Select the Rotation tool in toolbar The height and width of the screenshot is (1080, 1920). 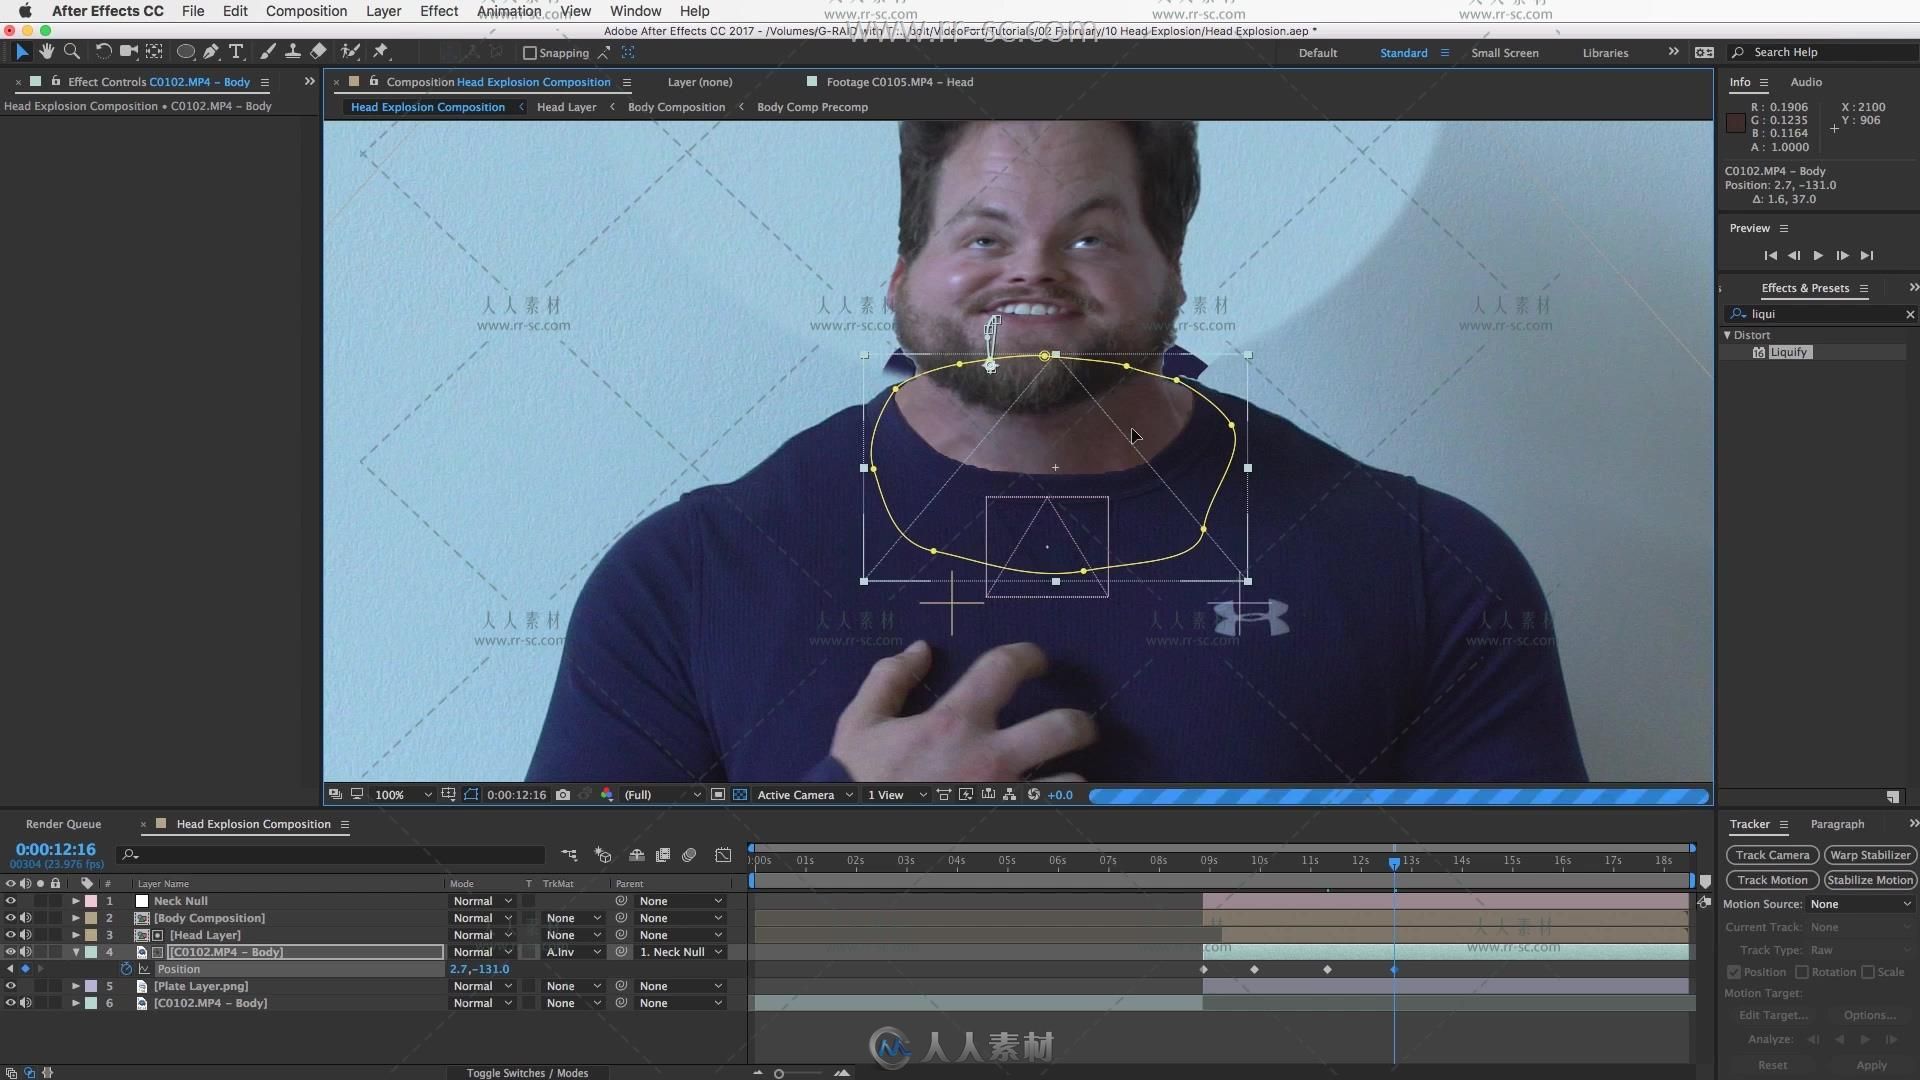pos(103,51)
